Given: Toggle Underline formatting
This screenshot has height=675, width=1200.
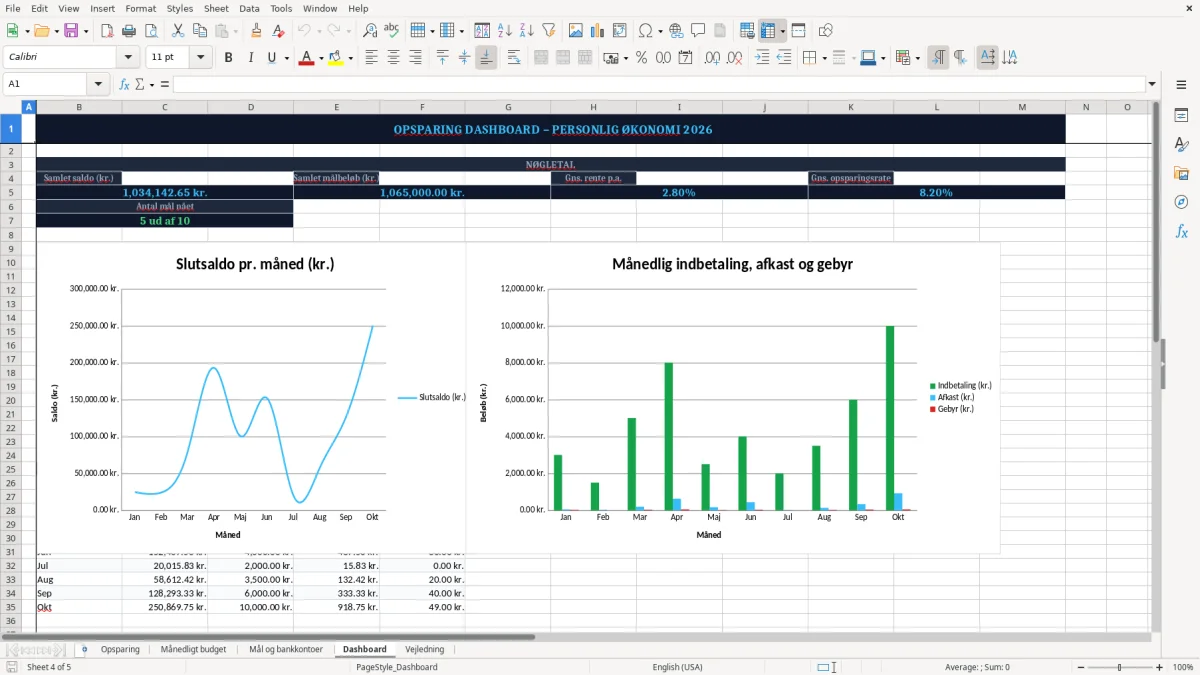Looking at the screenshot, I should point(271,57).
